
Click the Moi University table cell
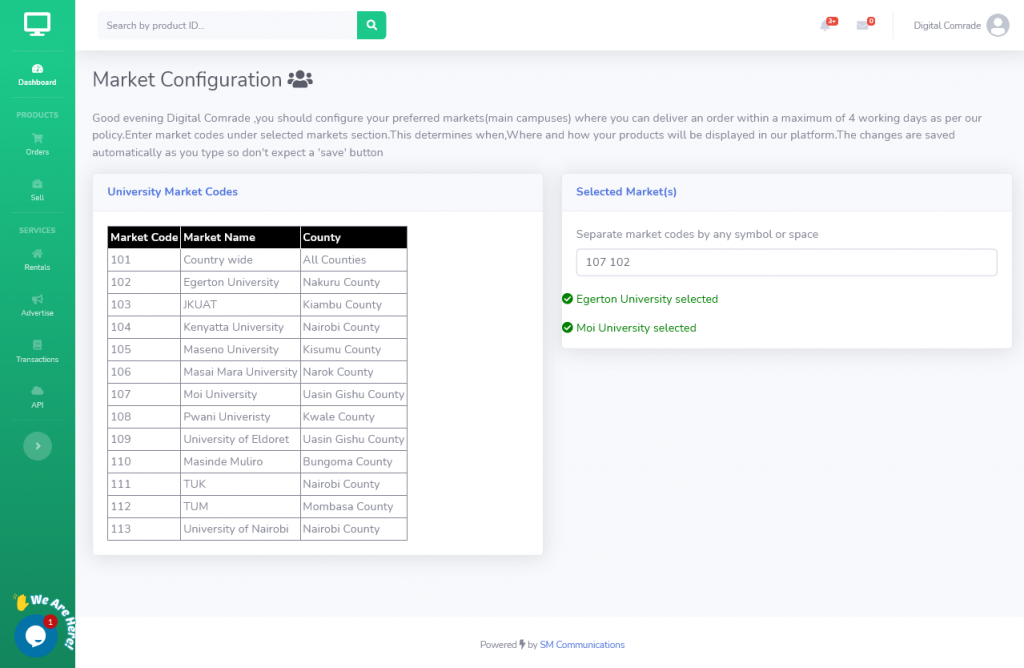(240, 394)
